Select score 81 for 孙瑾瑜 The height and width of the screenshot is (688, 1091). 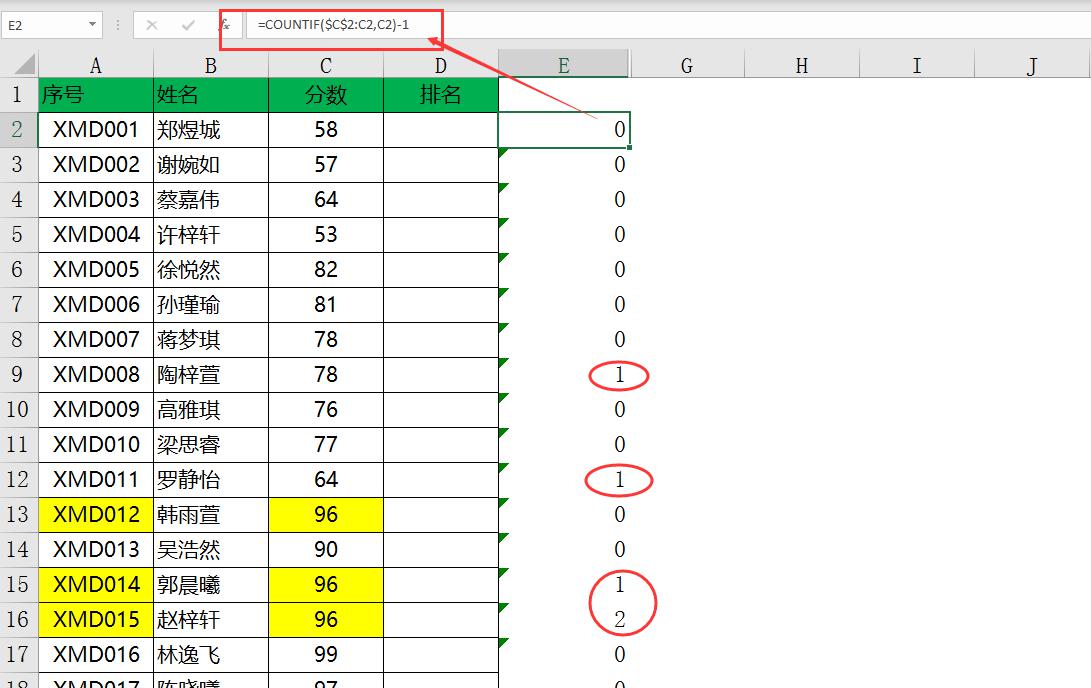[326, 304]
